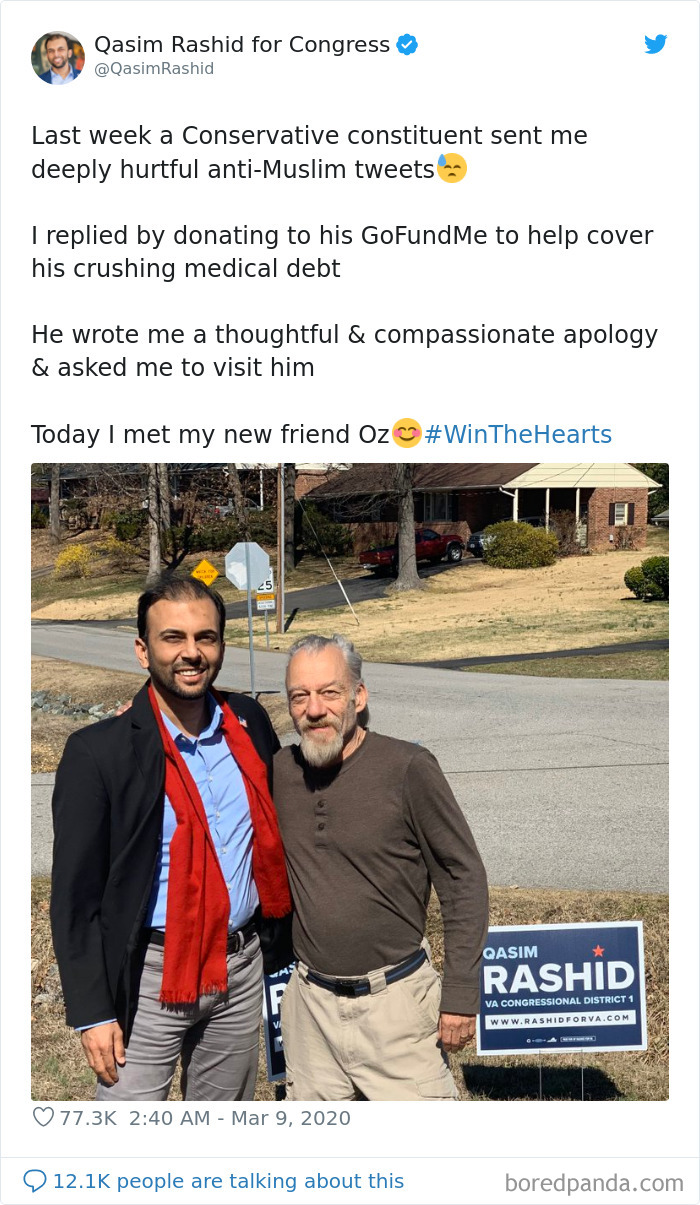Click the @QasimRashid handle
The image size is (700, 1205).
tap(154, 69)
